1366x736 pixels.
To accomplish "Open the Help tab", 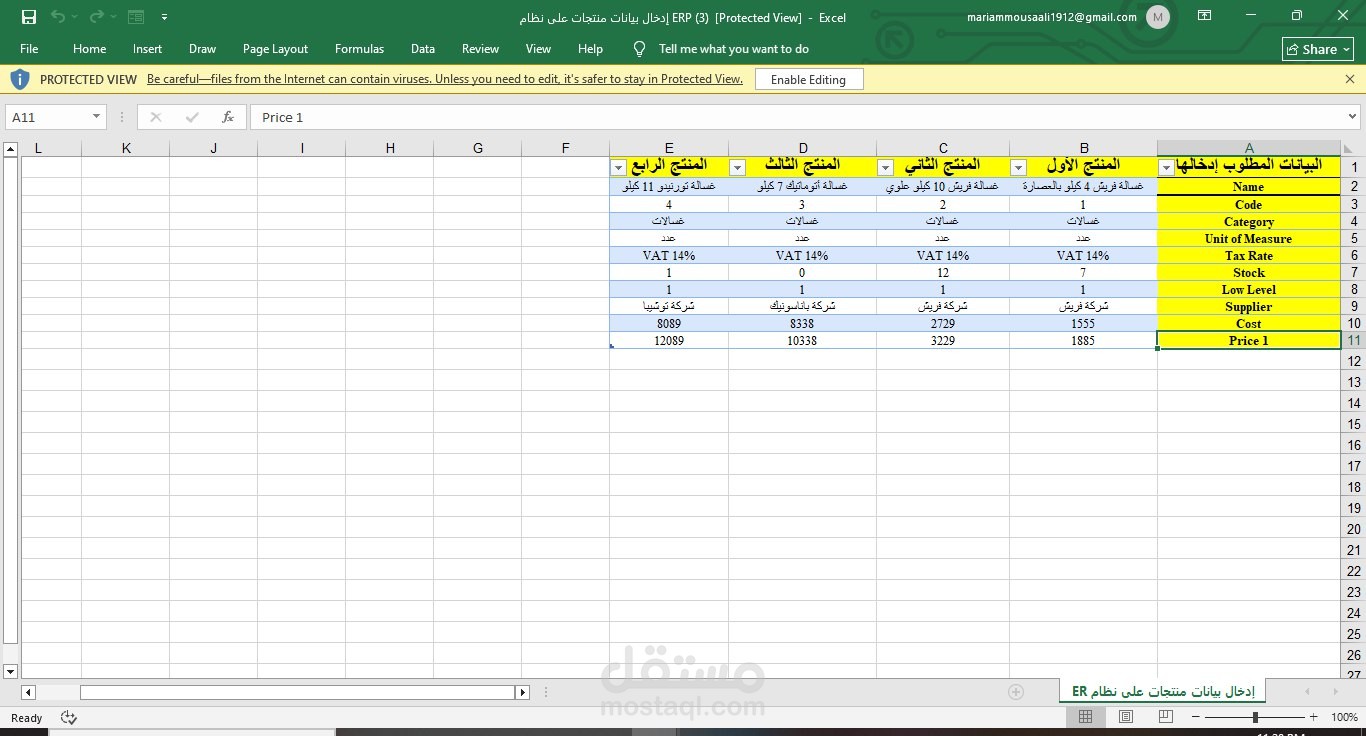I will [590, 48].
